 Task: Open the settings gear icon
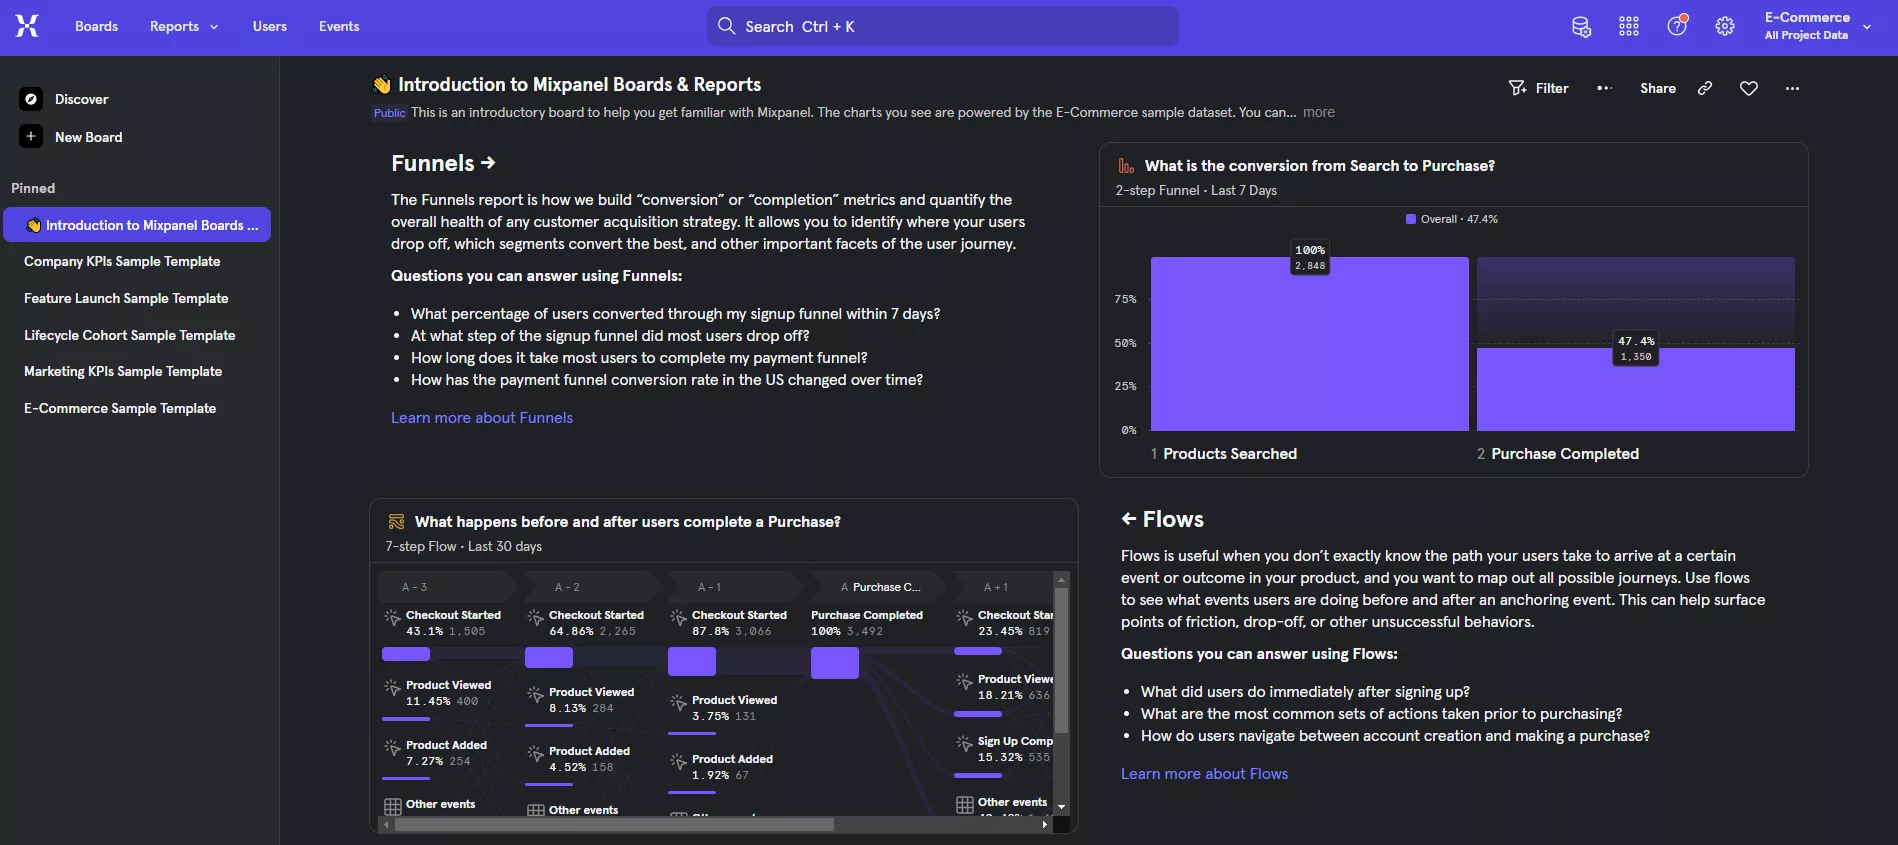[1725, 27]
